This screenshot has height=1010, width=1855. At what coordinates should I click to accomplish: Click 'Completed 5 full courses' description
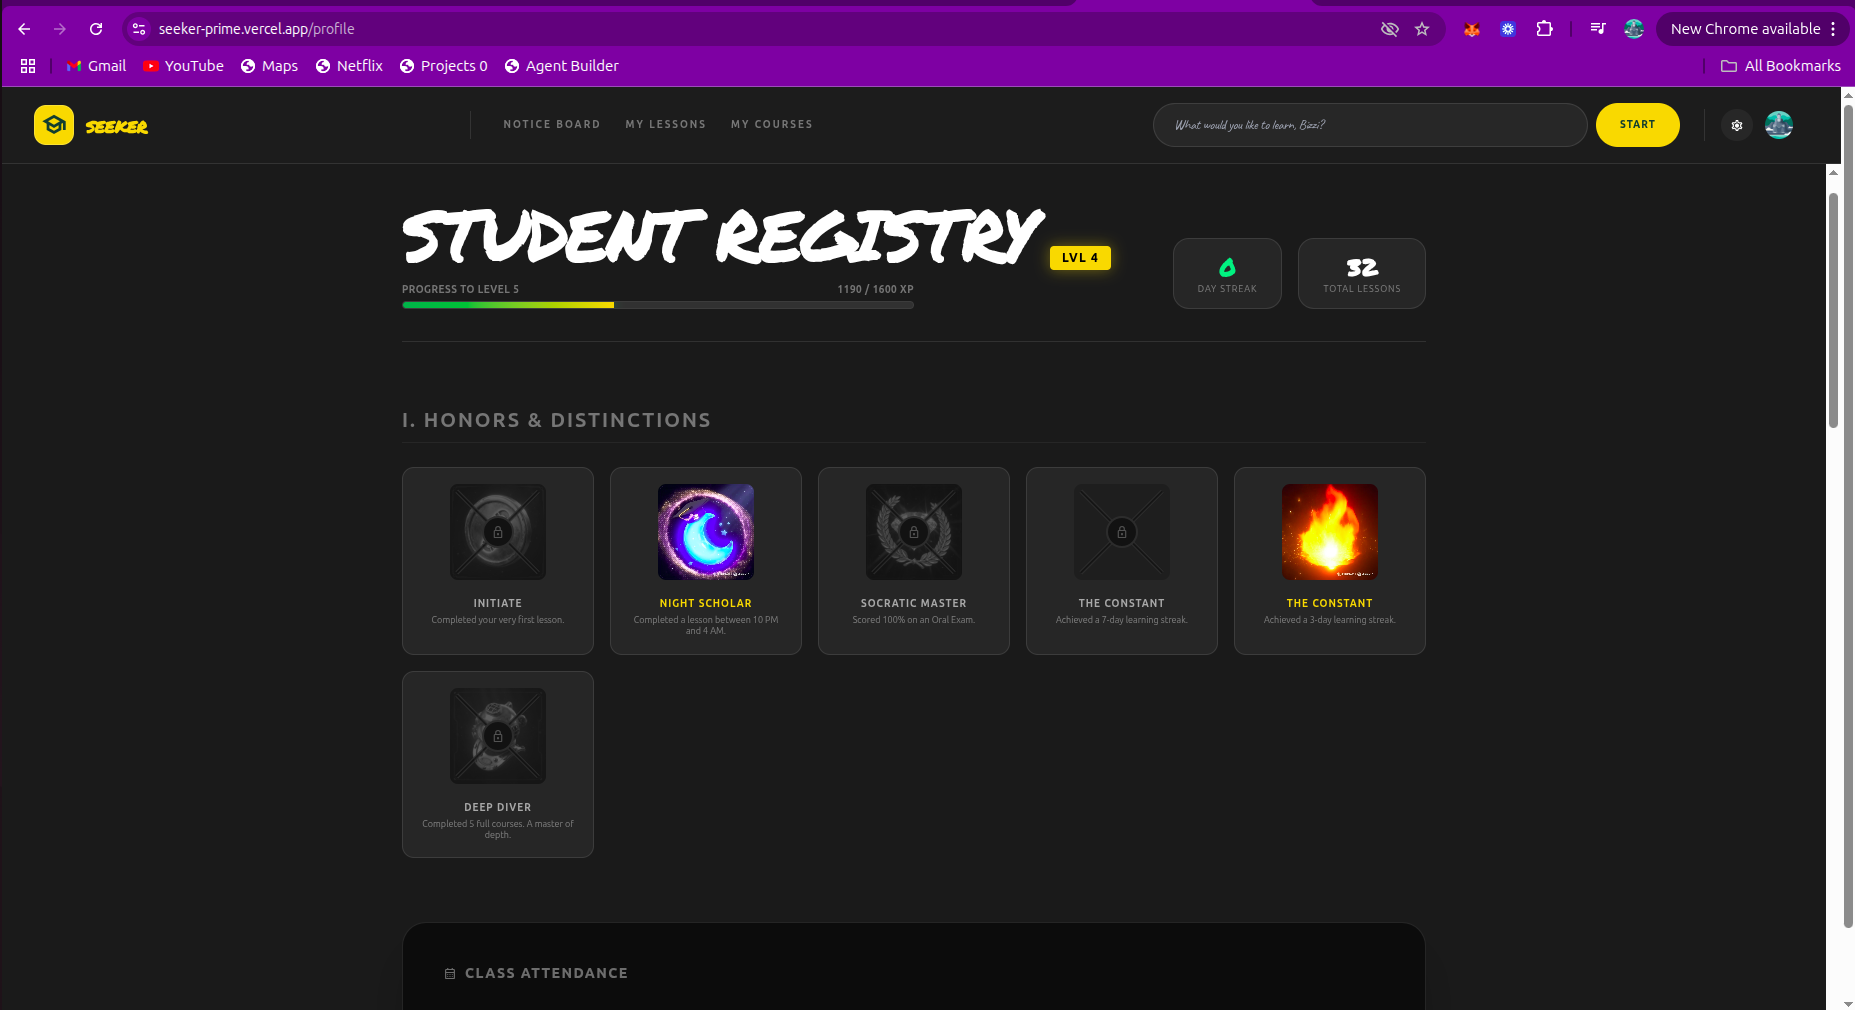[x=498, y=829]
